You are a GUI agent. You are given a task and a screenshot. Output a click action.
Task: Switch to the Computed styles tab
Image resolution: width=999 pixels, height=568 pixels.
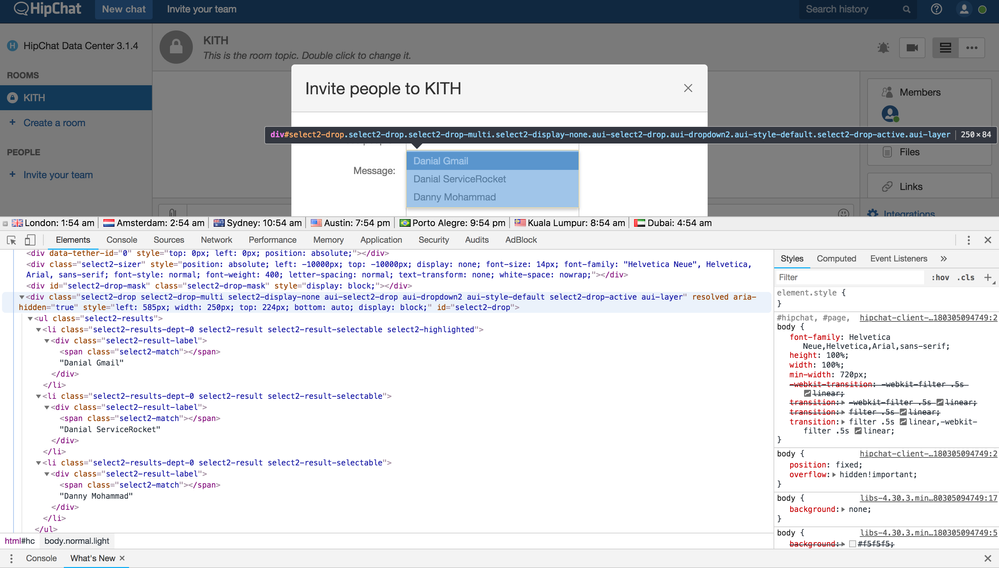click(837, 259)
